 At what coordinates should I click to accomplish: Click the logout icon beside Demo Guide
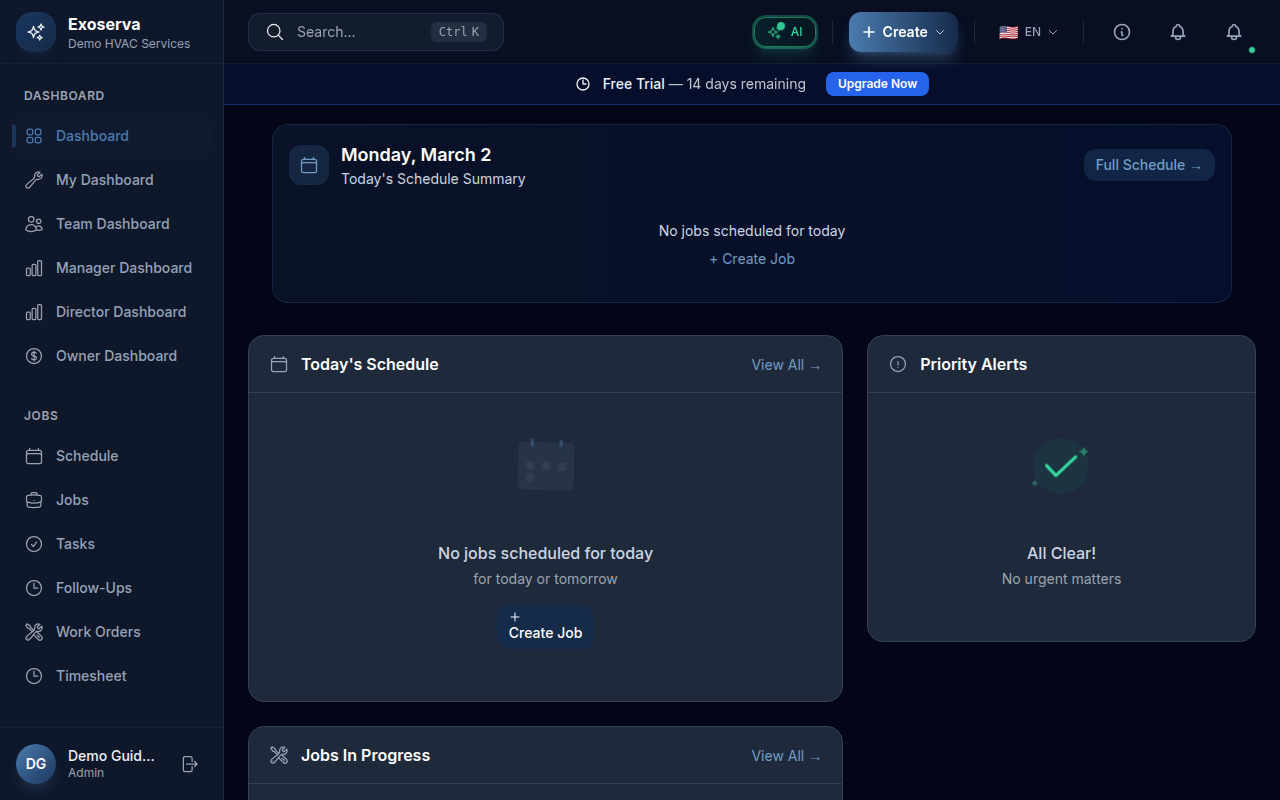click(190, 764)
